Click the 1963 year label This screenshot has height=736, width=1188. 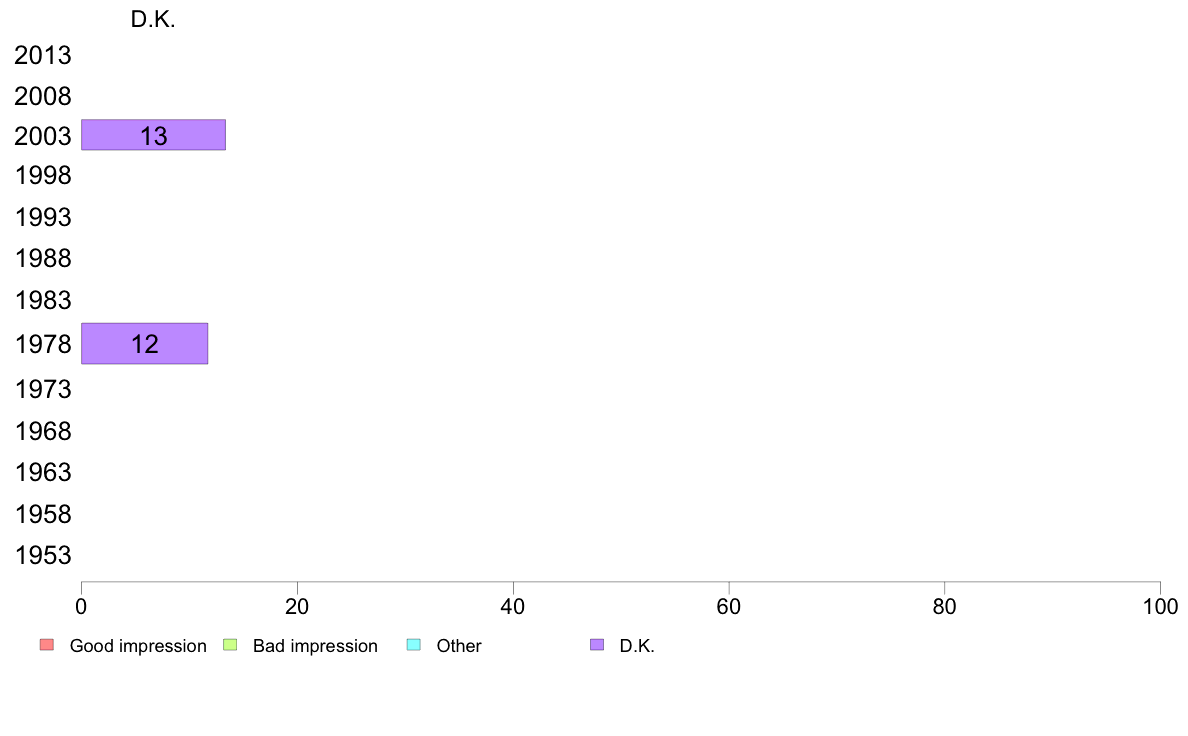click(x=43, y=473)
